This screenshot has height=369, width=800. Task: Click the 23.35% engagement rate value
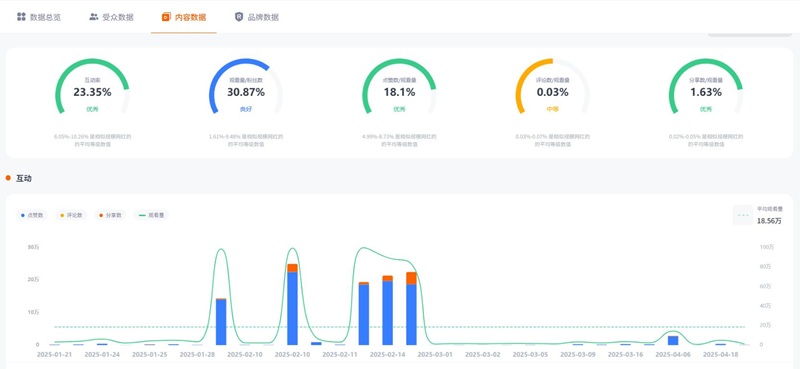pos(92,92)
